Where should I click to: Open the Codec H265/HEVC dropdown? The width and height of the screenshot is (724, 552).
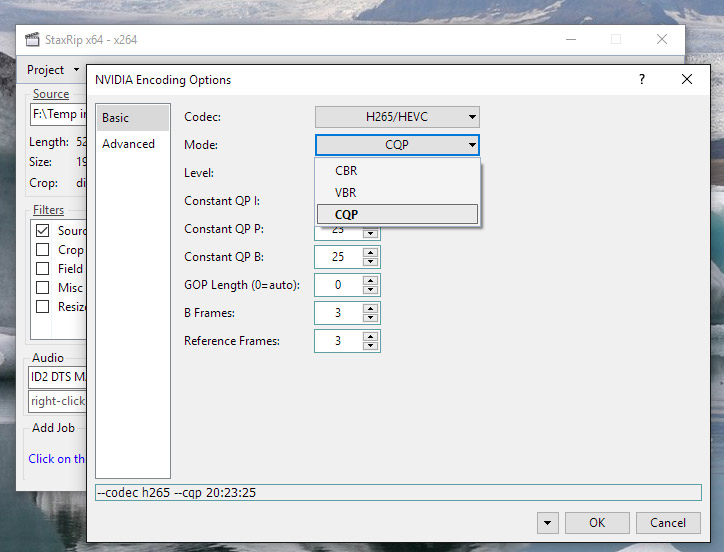397,117
